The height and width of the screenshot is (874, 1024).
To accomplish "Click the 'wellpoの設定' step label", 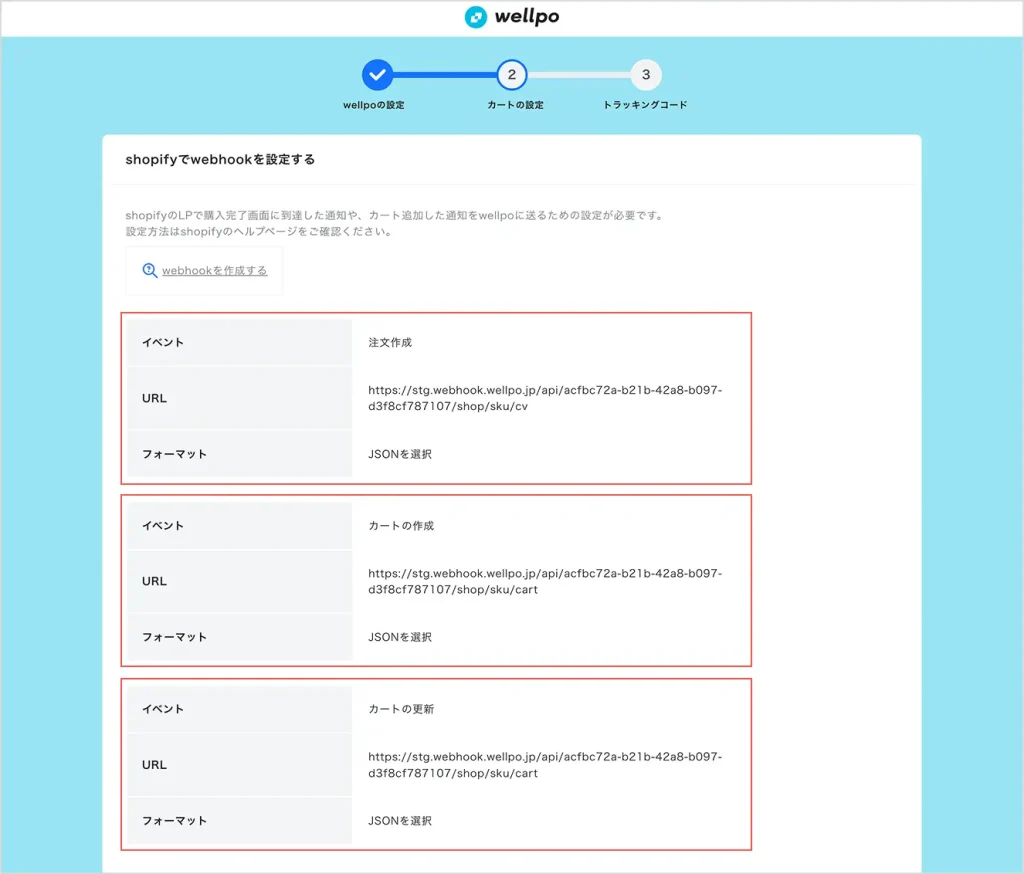I will tap(374, 105).
